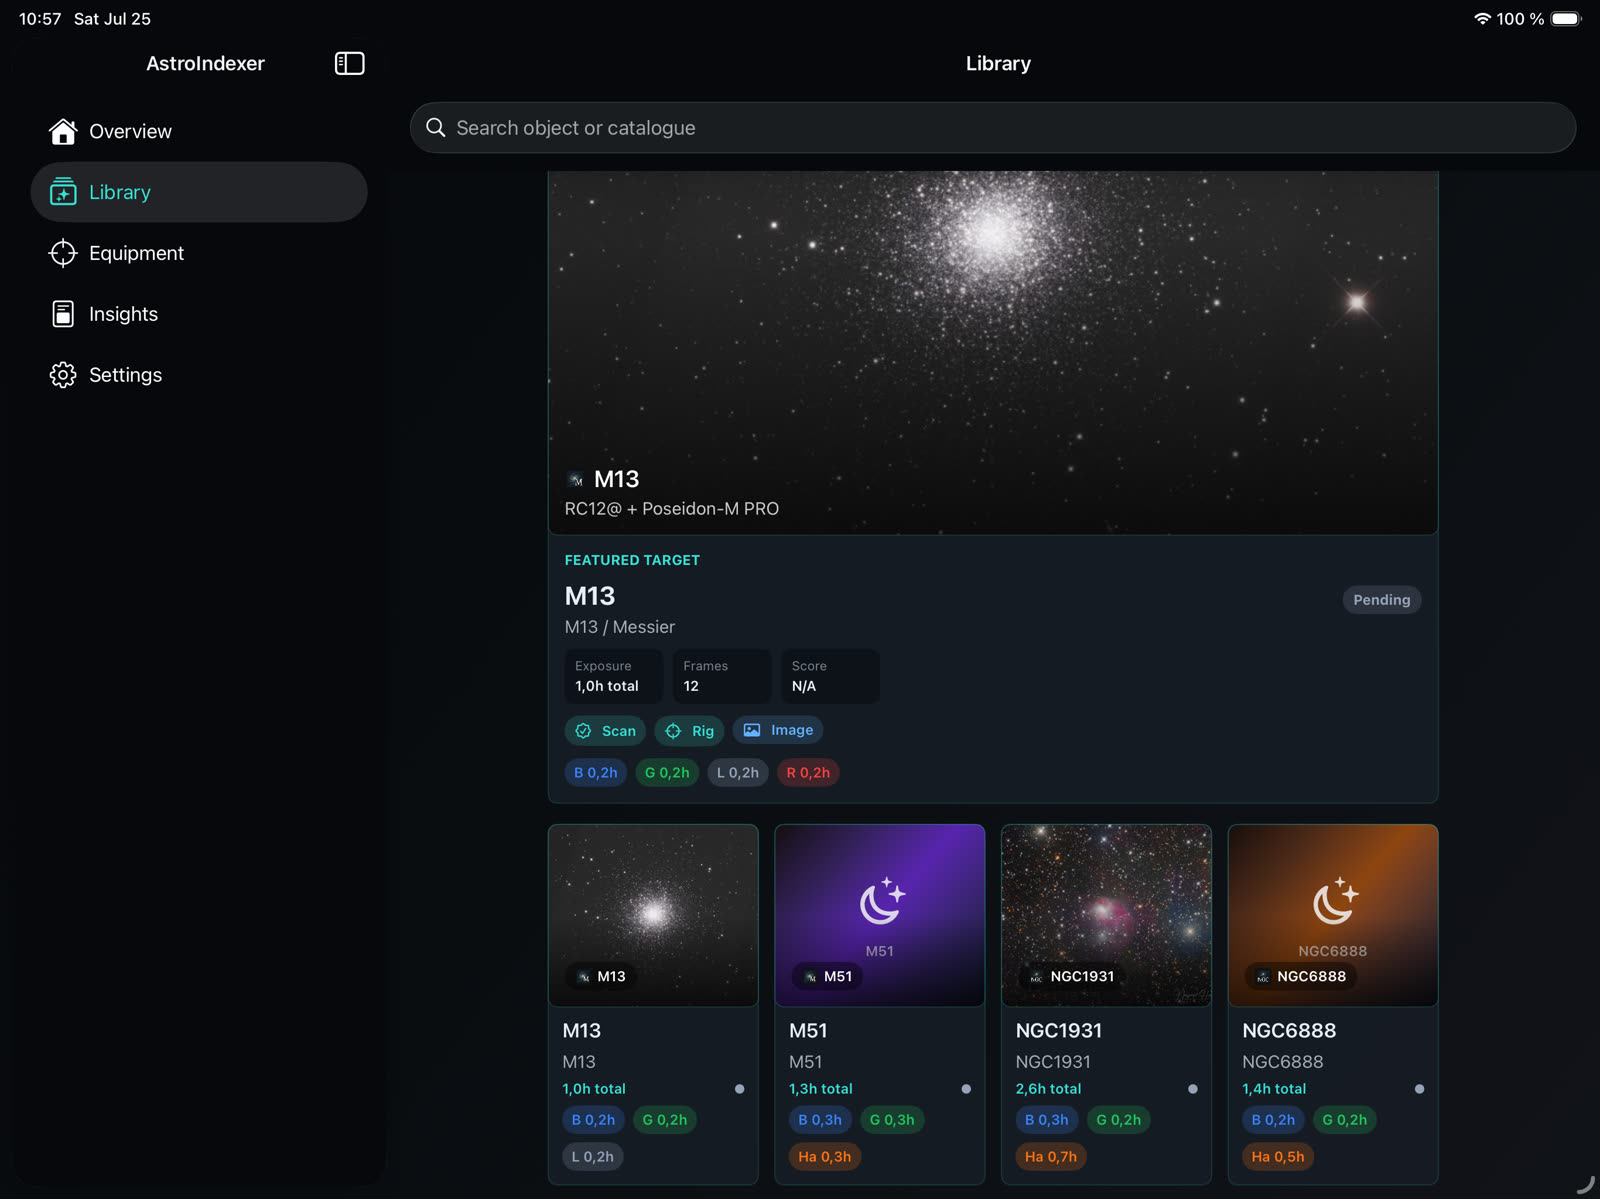
Task: Click the Scan button on featured target
Action: (x=605, y=731)
